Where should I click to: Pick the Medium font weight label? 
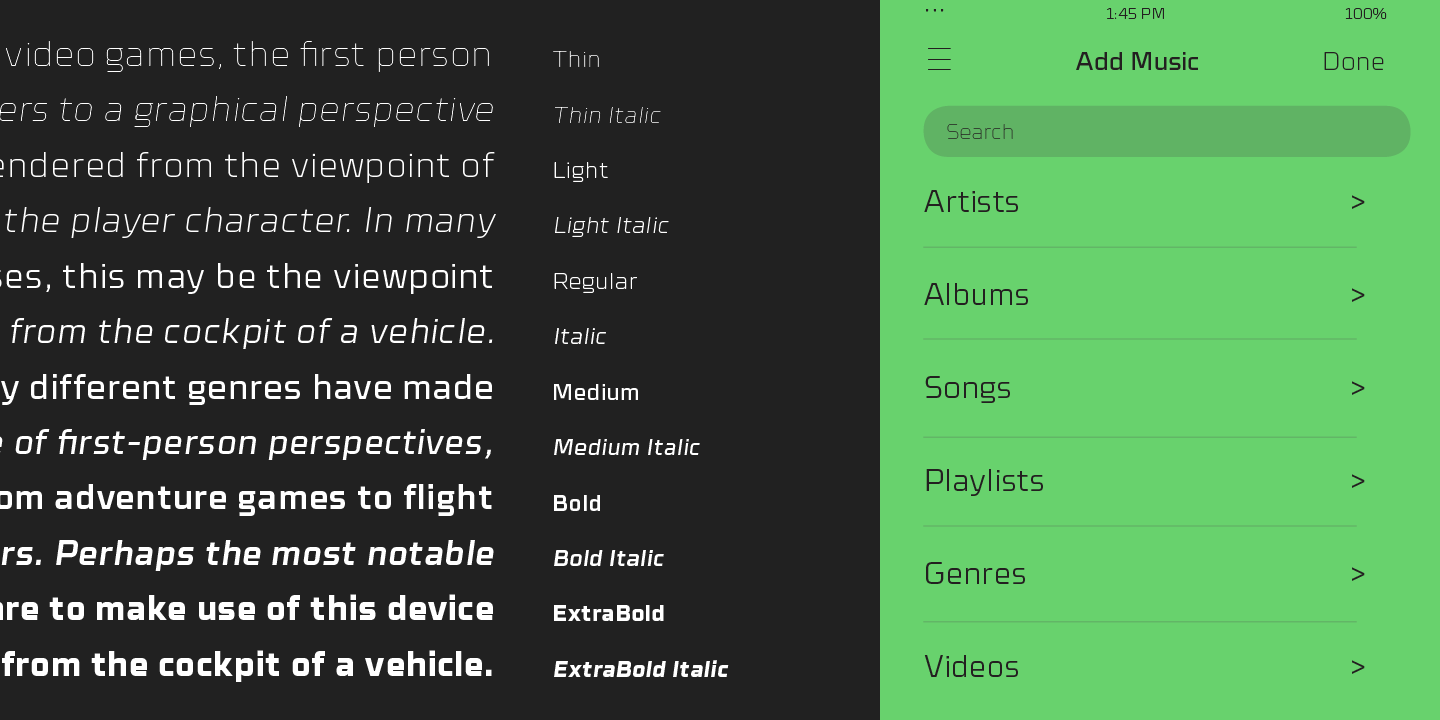[x=596, y=392]
